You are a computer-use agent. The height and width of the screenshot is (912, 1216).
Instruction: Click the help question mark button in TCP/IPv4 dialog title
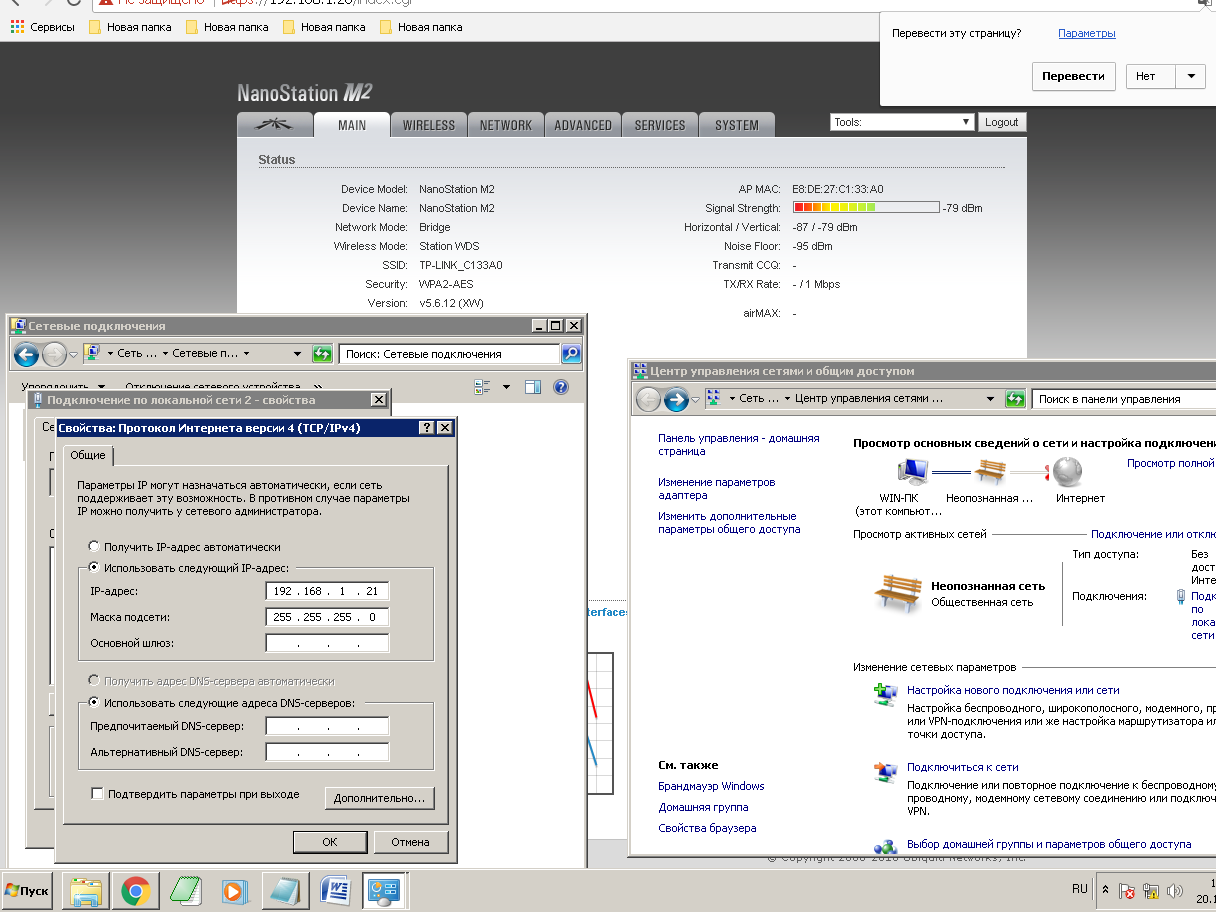click(x=427, y=427)
